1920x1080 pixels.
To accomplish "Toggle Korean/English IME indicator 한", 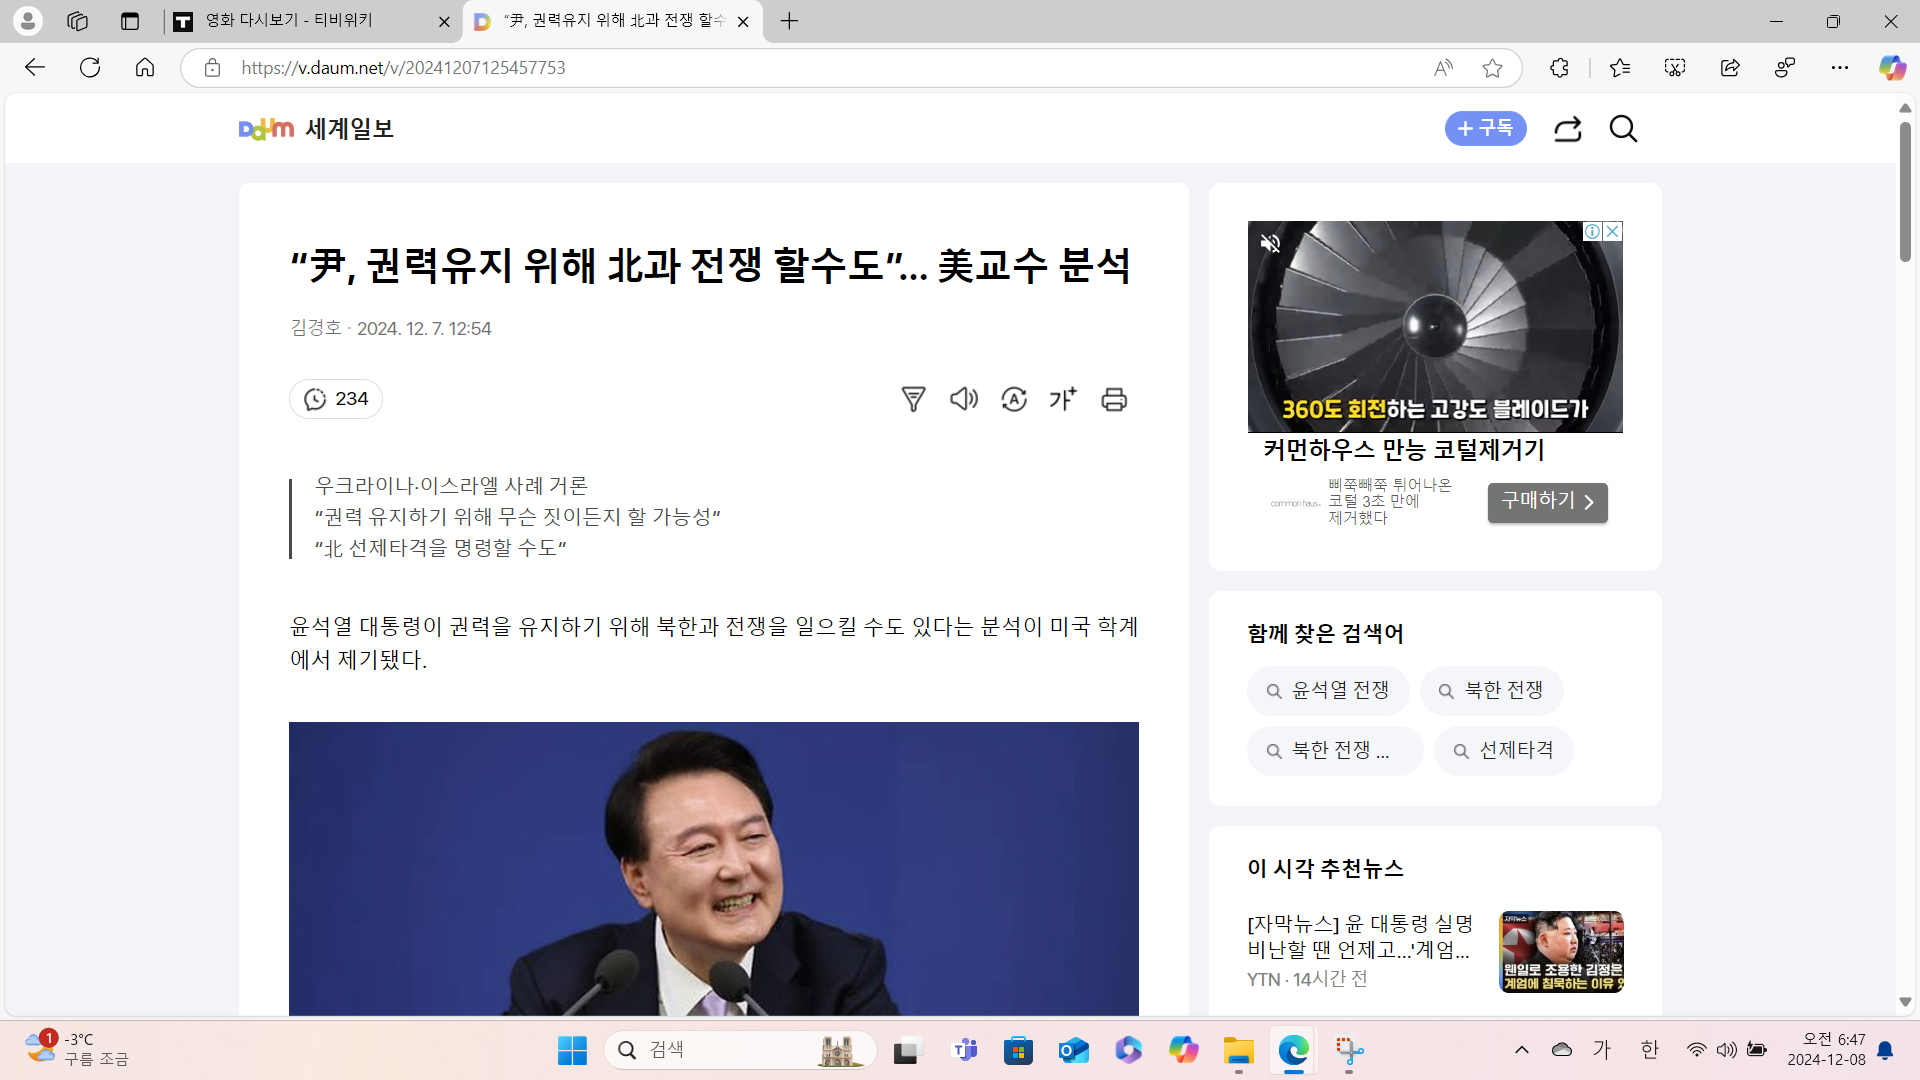I will point(1650,1049).
